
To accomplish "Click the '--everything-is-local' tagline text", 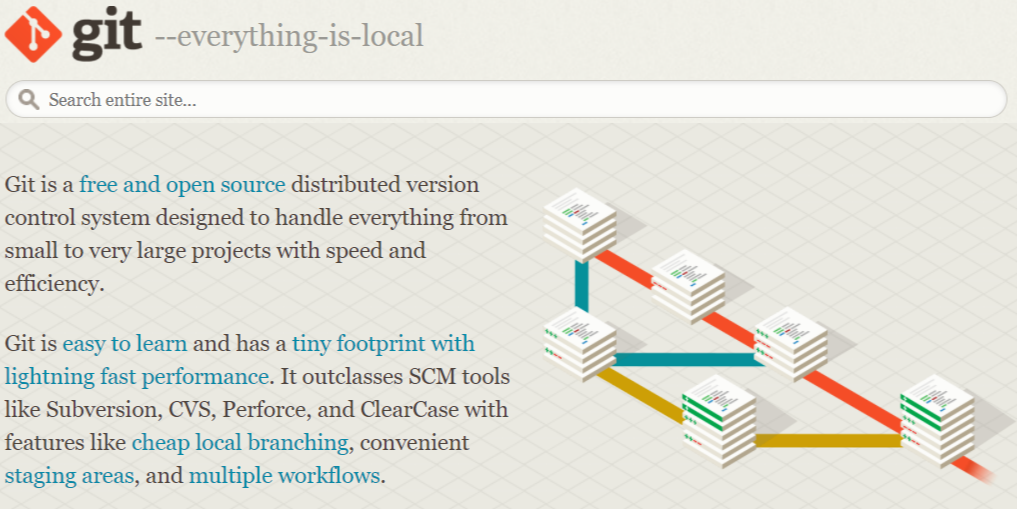I will pos(289,36).
